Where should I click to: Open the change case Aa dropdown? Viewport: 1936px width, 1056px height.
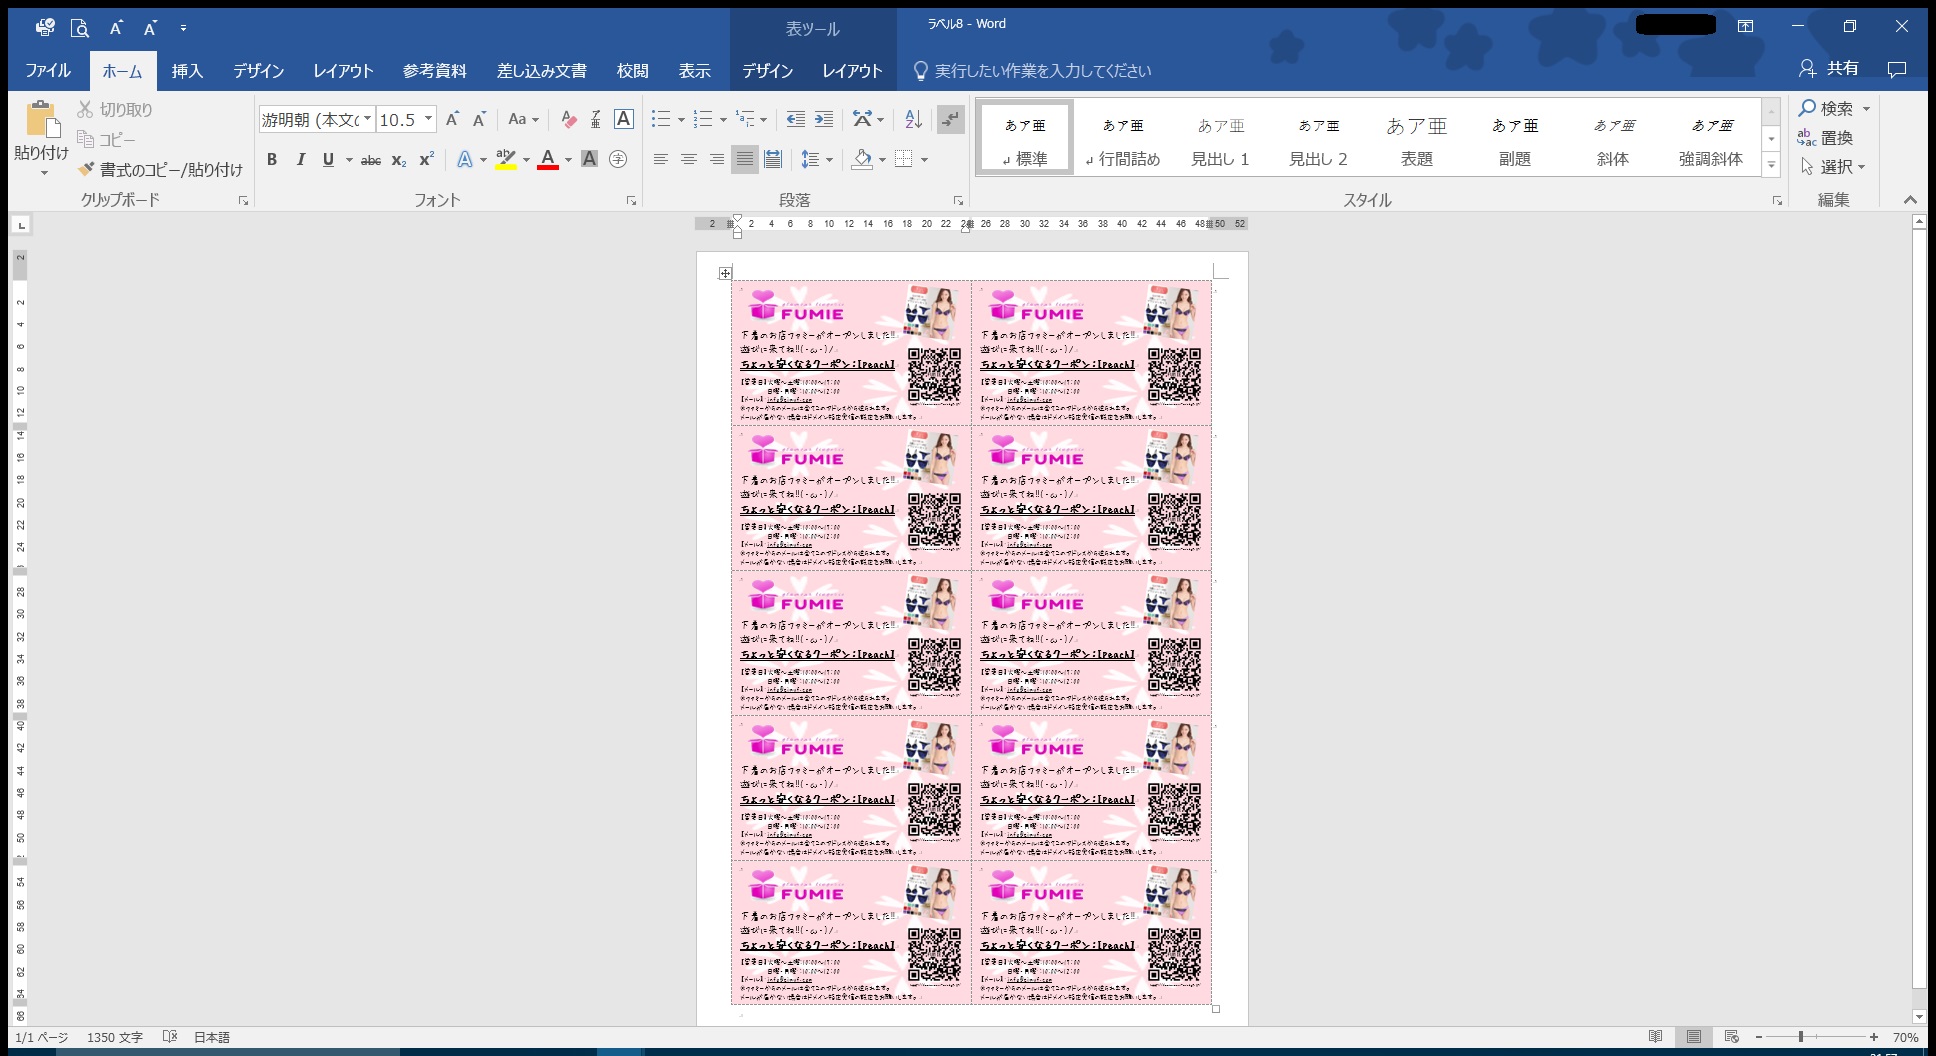(x=523, y=119)
